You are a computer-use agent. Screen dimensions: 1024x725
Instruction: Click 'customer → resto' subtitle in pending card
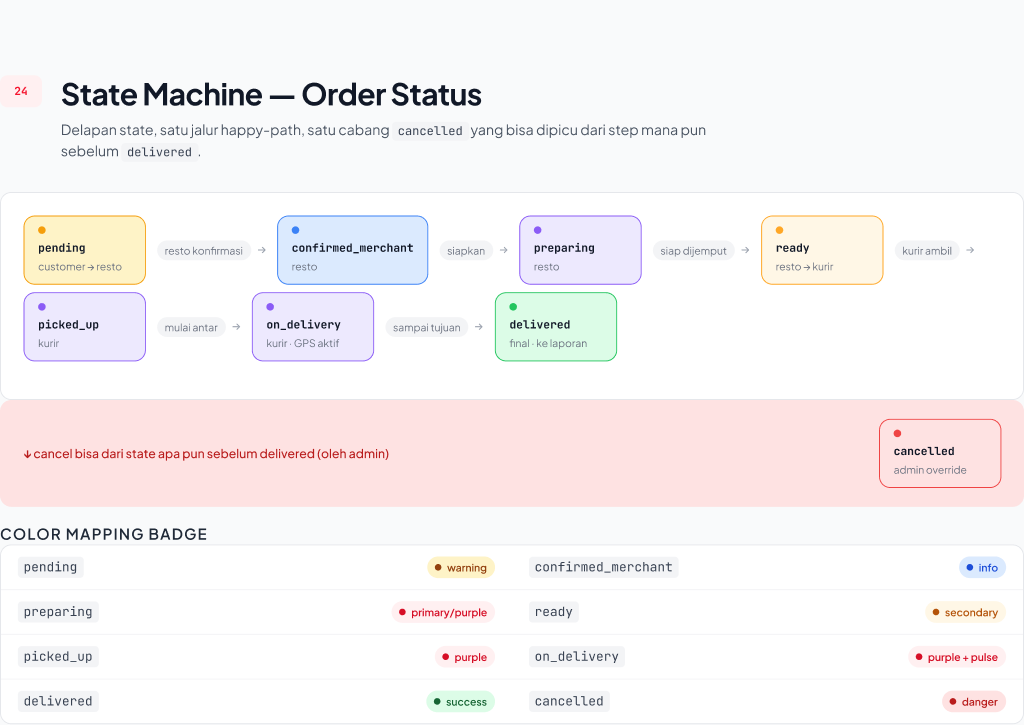80,266
